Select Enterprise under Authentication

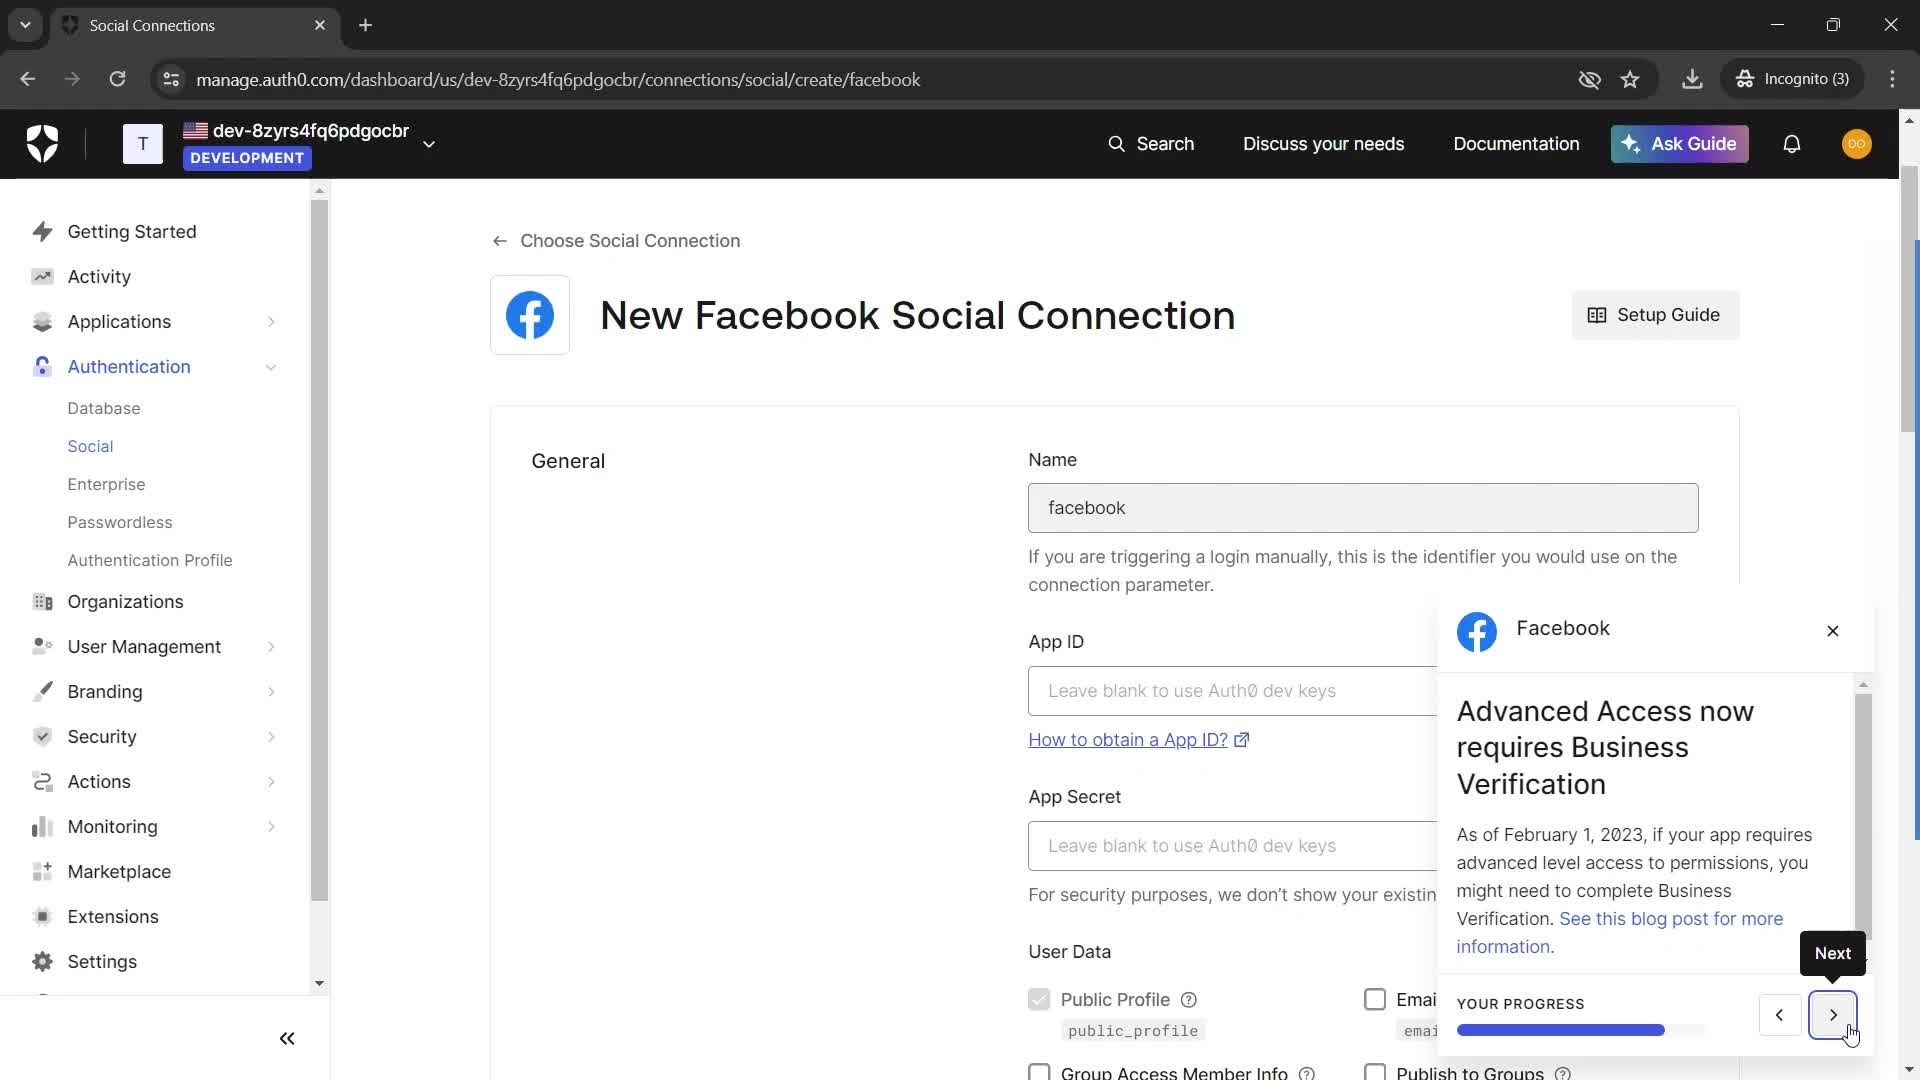click(x=106, y=484)
